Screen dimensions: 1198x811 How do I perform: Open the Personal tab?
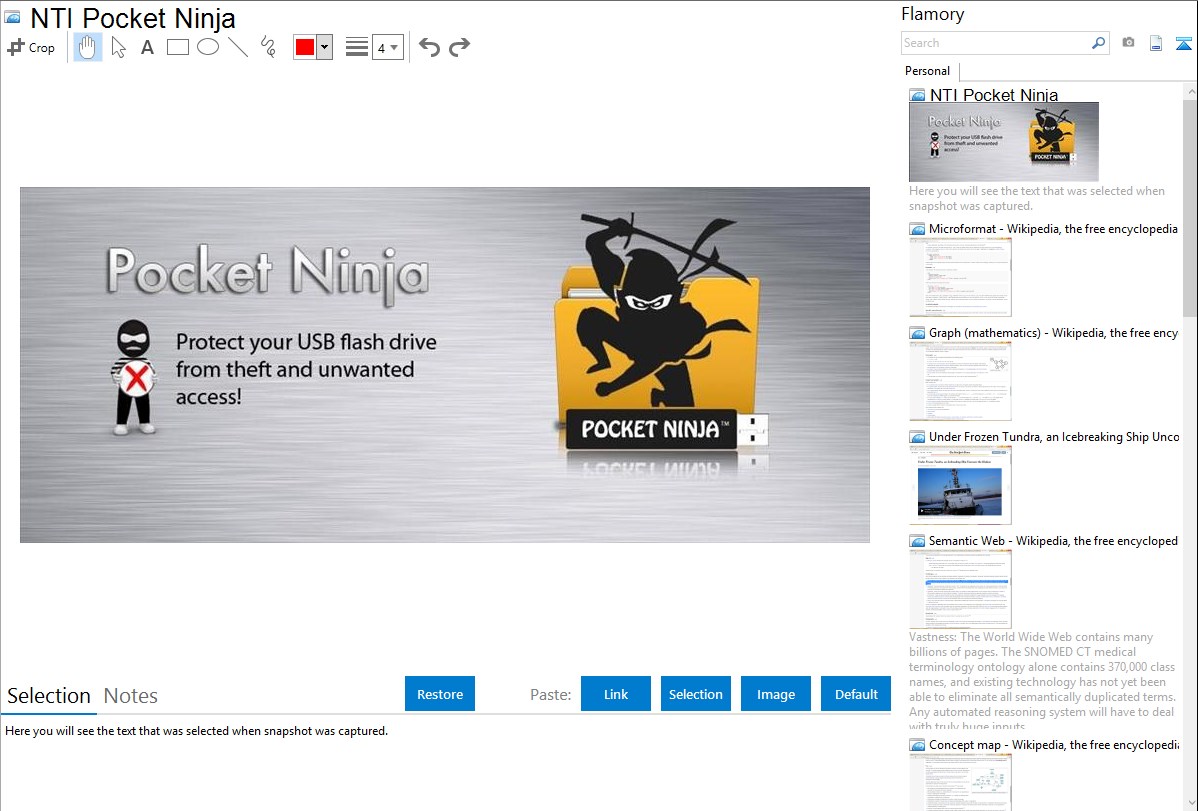coord(927,71)
